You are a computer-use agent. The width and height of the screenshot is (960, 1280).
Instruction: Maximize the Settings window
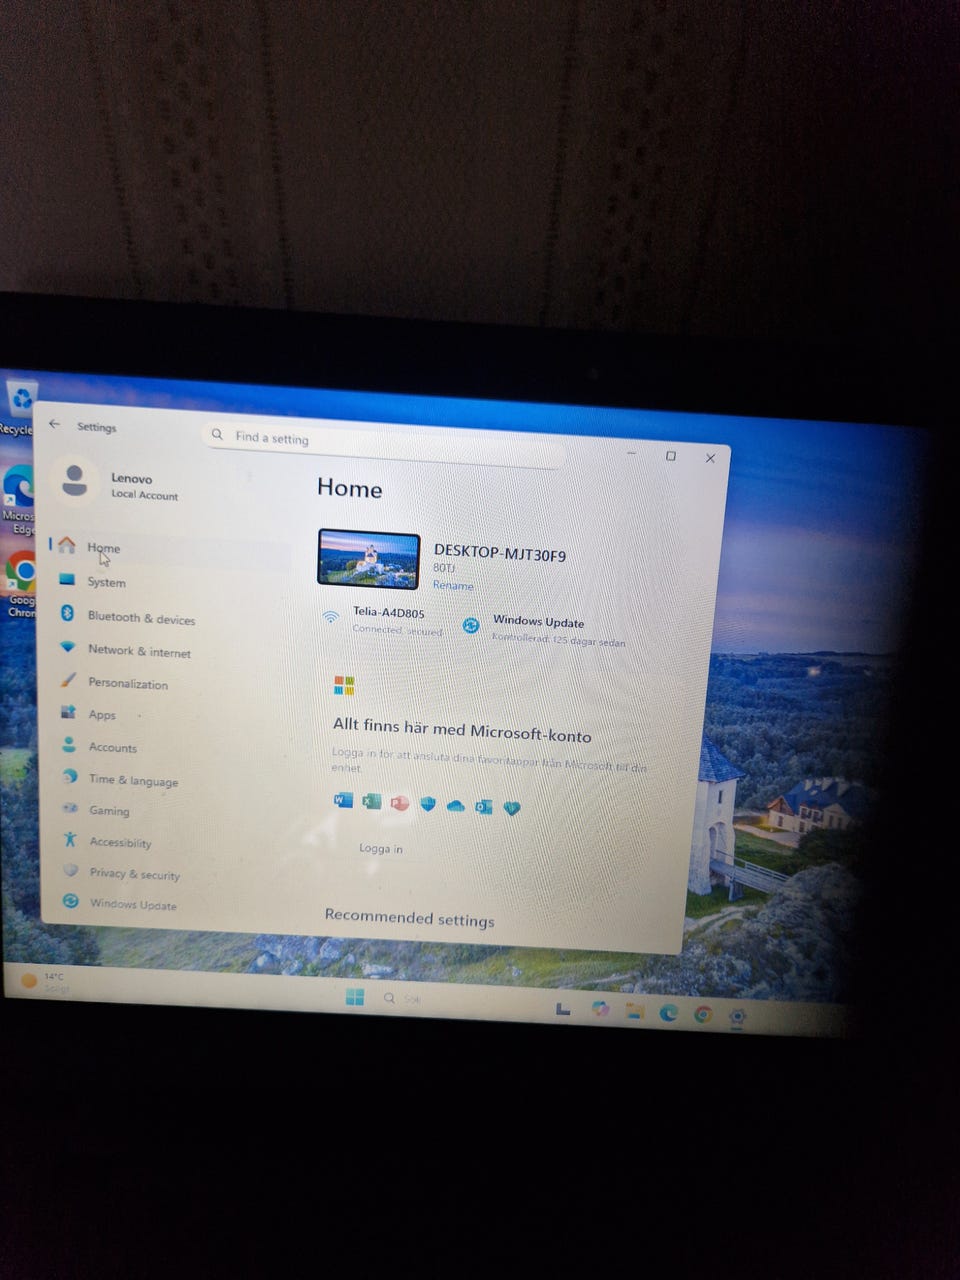pyautogui.click(x=671, y=456)
